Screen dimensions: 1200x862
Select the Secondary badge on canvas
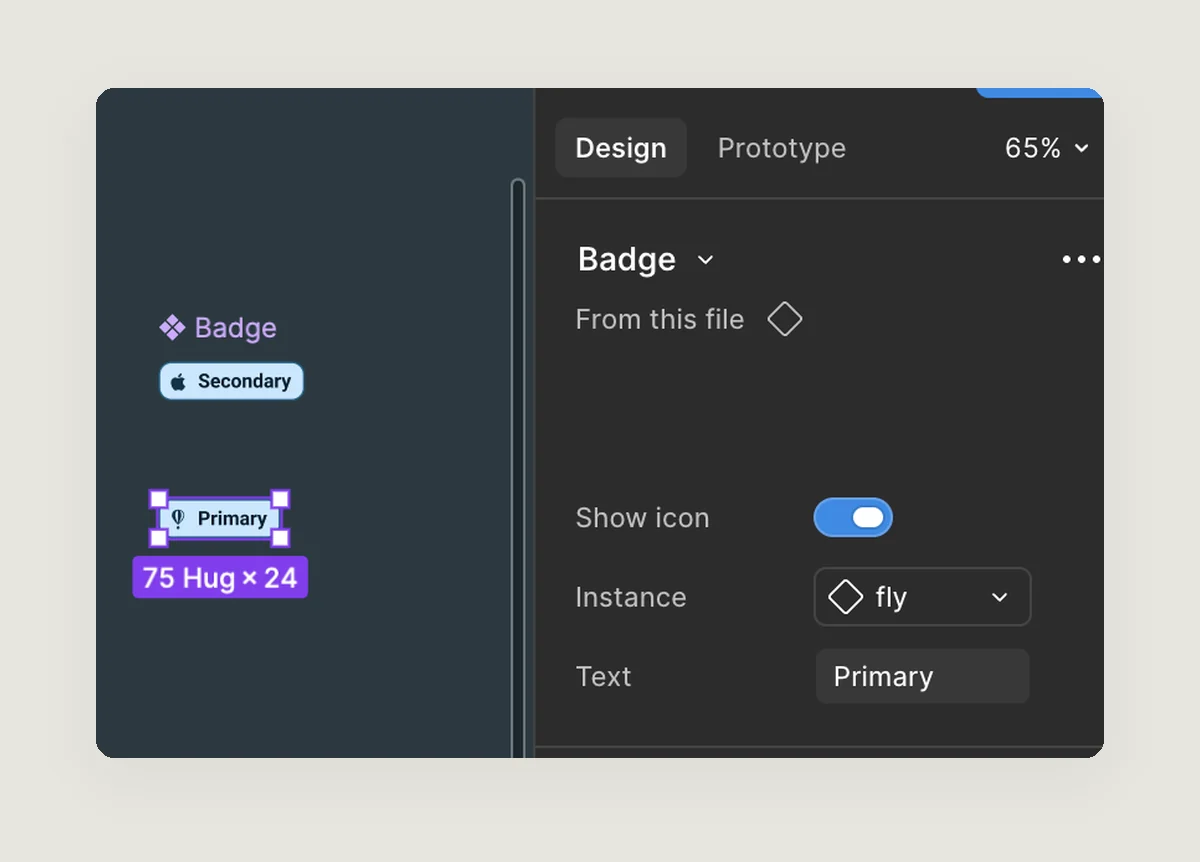(x=231, y=381)
